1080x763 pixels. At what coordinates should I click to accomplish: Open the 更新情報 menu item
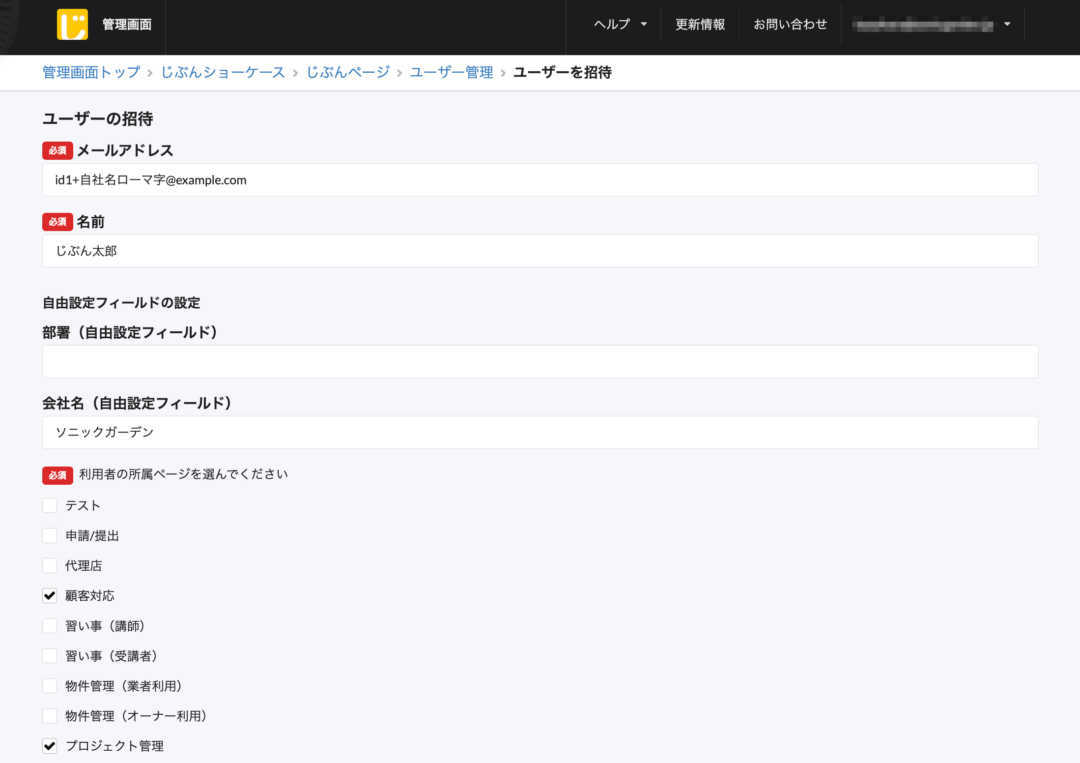[700, 24]
